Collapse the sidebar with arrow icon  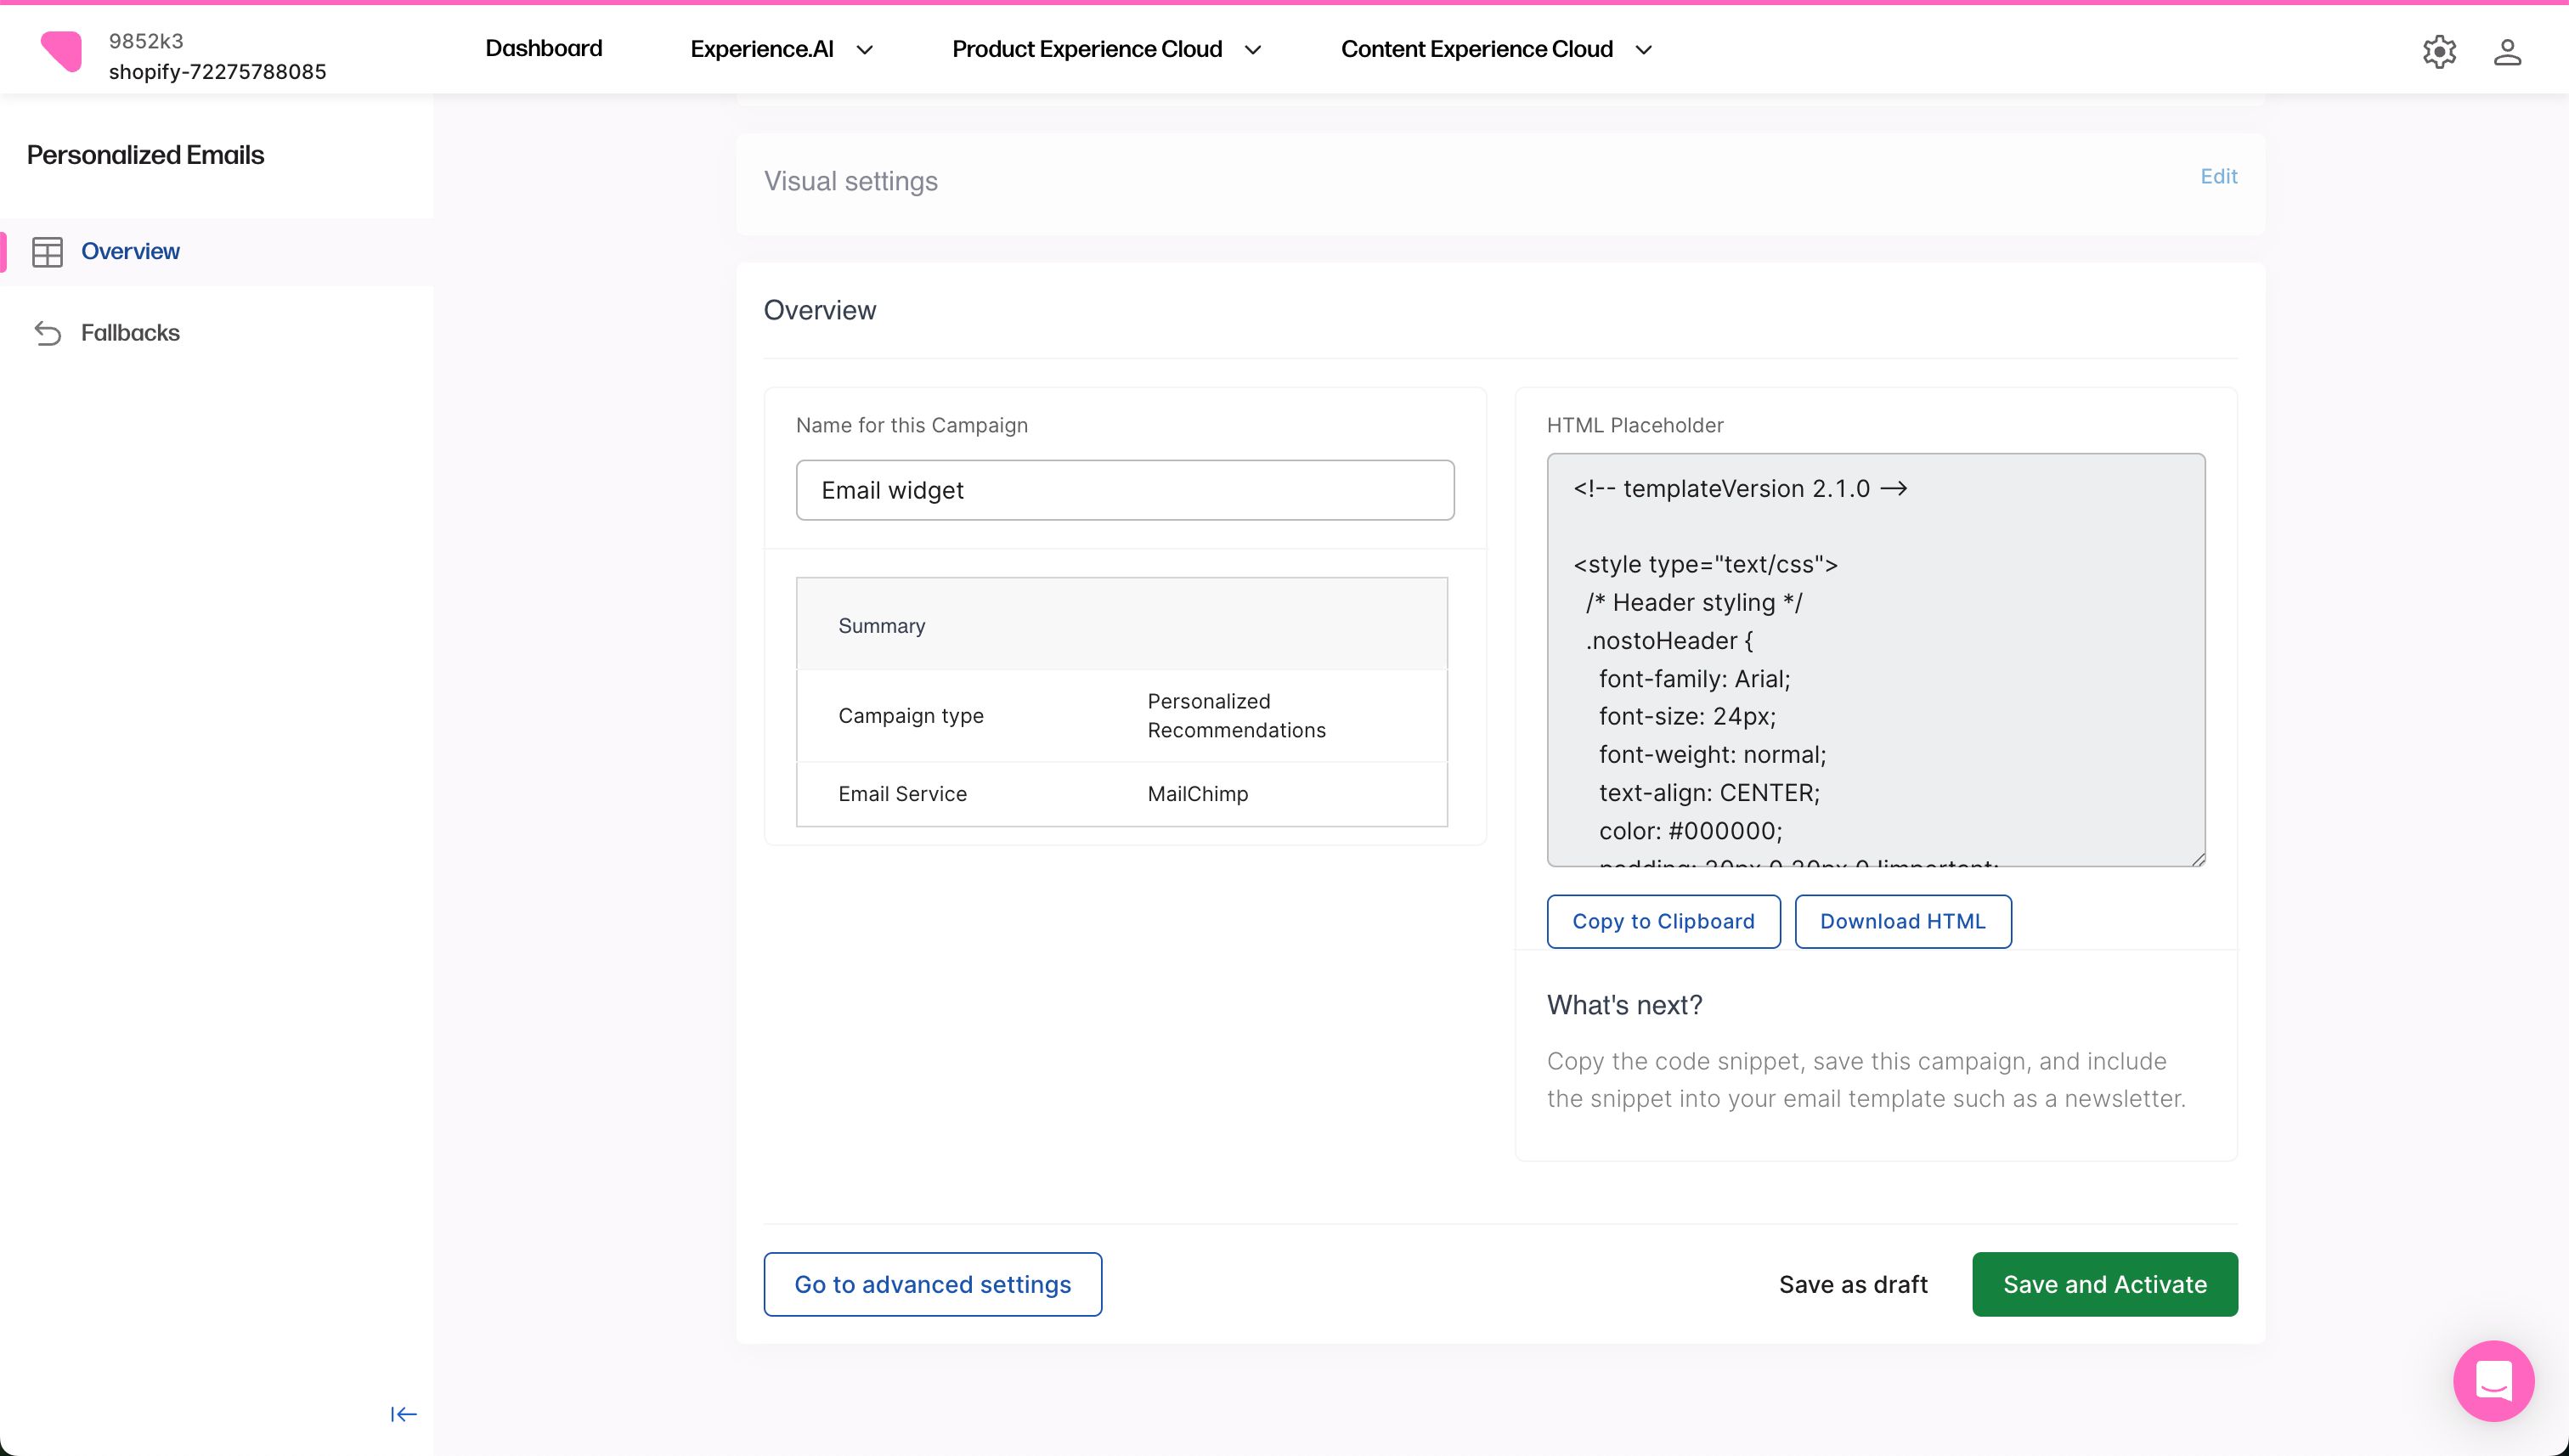[403, 1414]
